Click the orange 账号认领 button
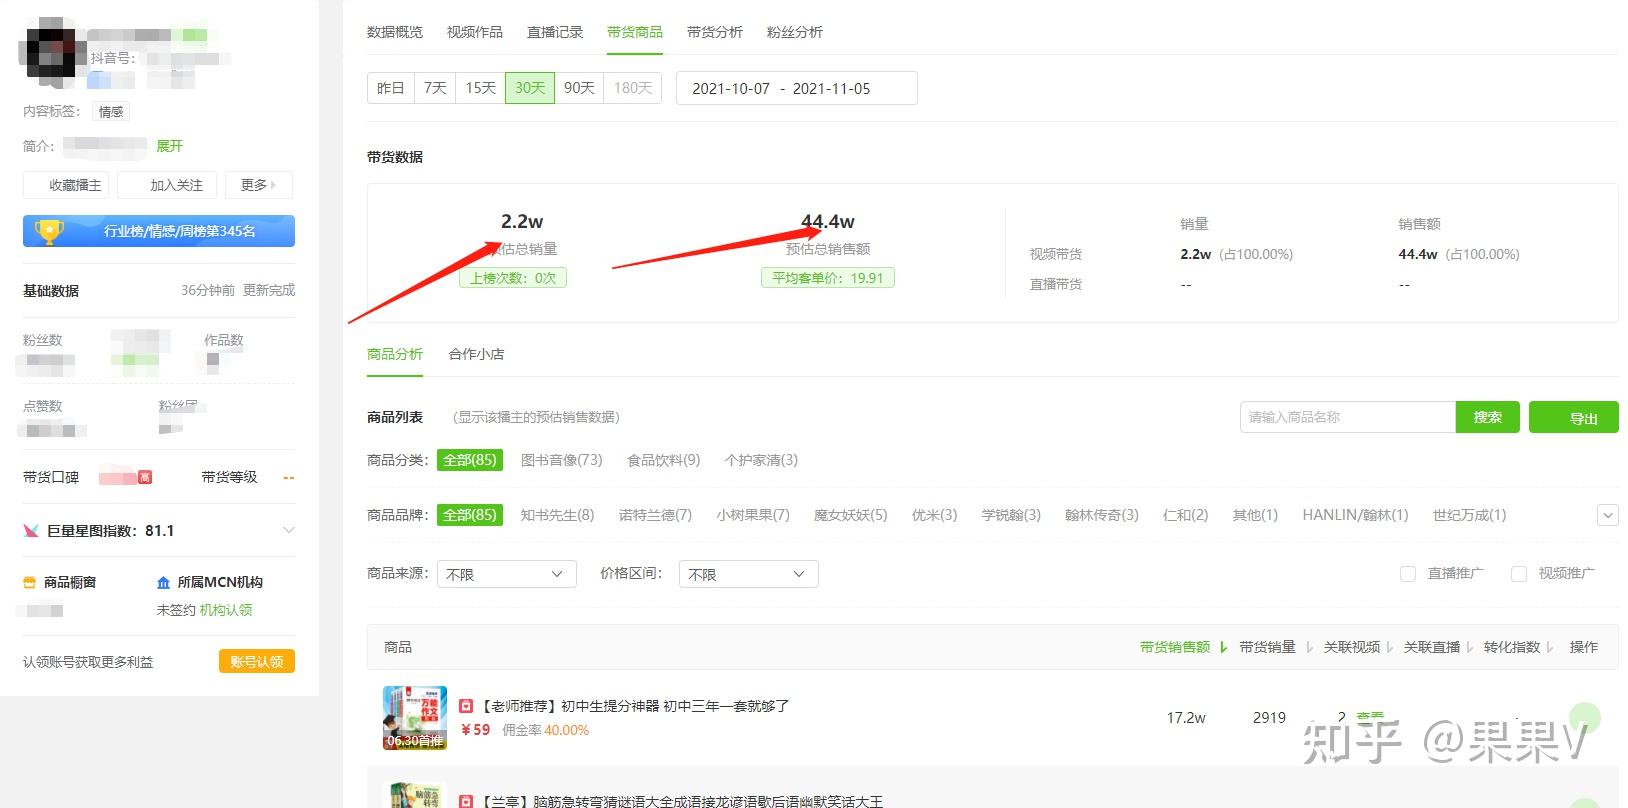1628x808 pixels. 257,661
